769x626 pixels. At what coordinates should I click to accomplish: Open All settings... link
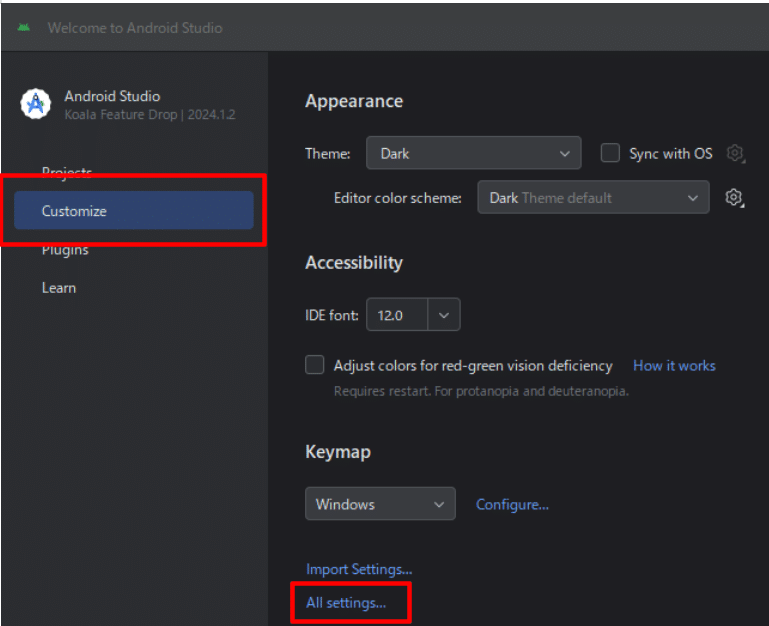(x=346, y=603)
